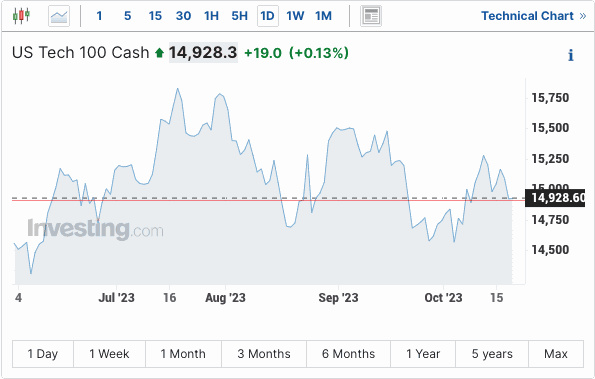This screenshot has width=595, height=379.
Task: Click the 15,750 axis label
Action: click(x=550, y=98)
